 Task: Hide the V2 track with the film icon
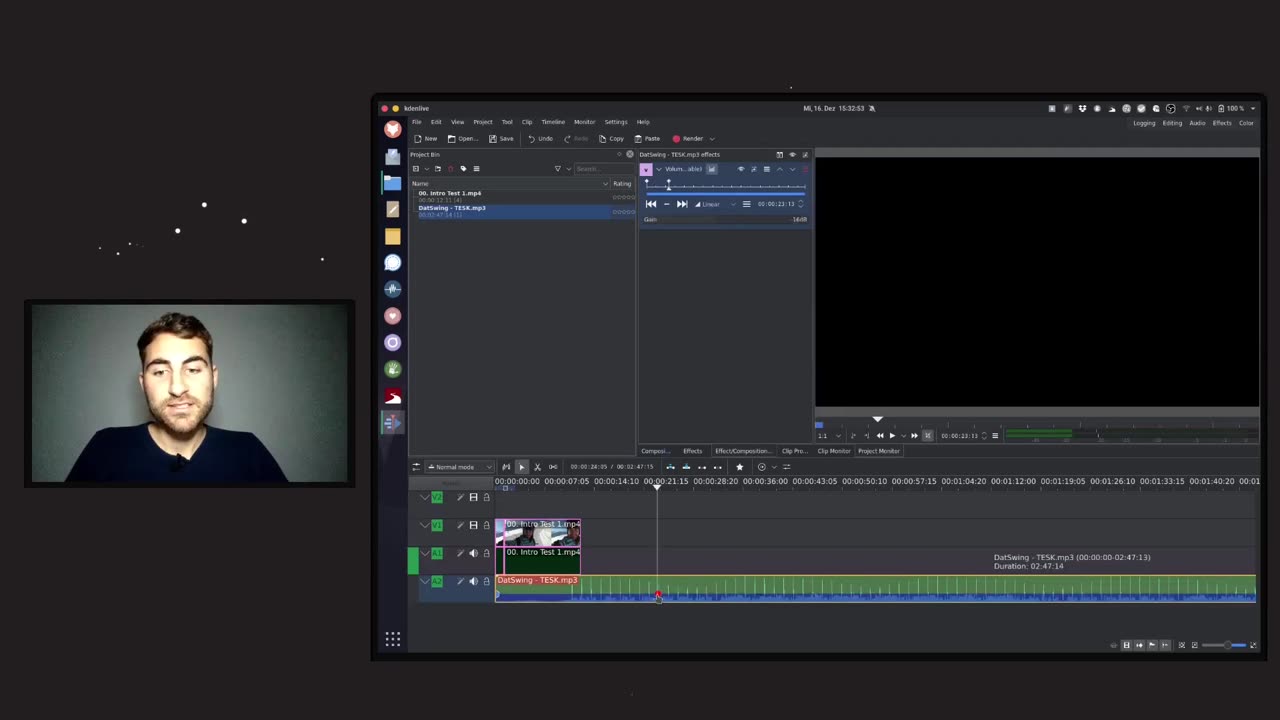point(473,497)
